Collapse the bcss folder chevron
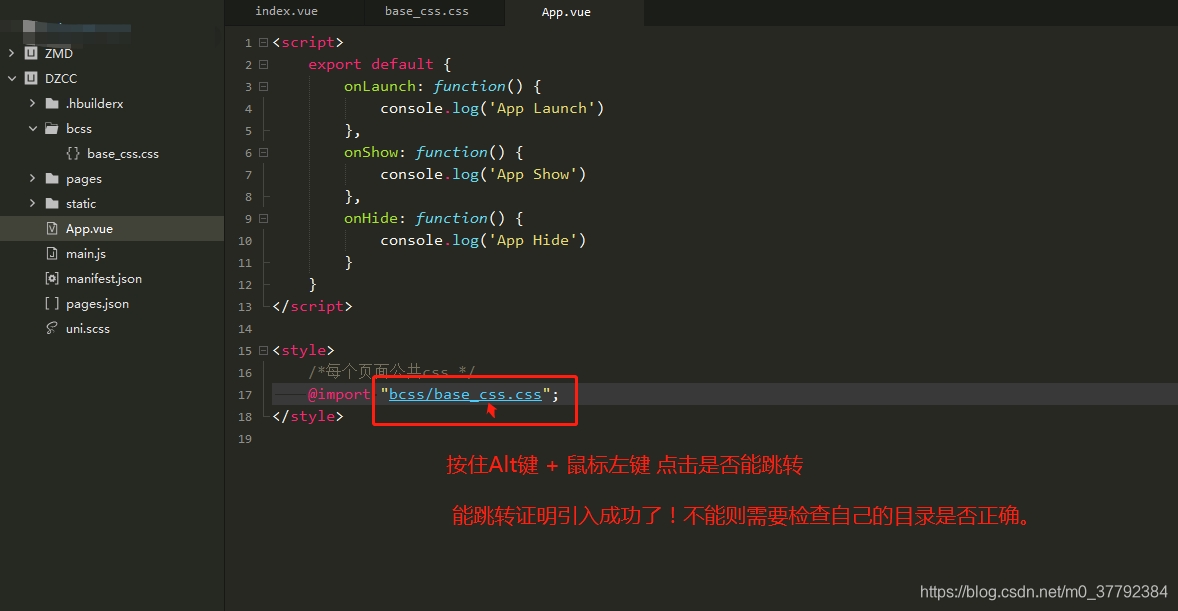The image size is (1178, 611). [x=32, y=129]
